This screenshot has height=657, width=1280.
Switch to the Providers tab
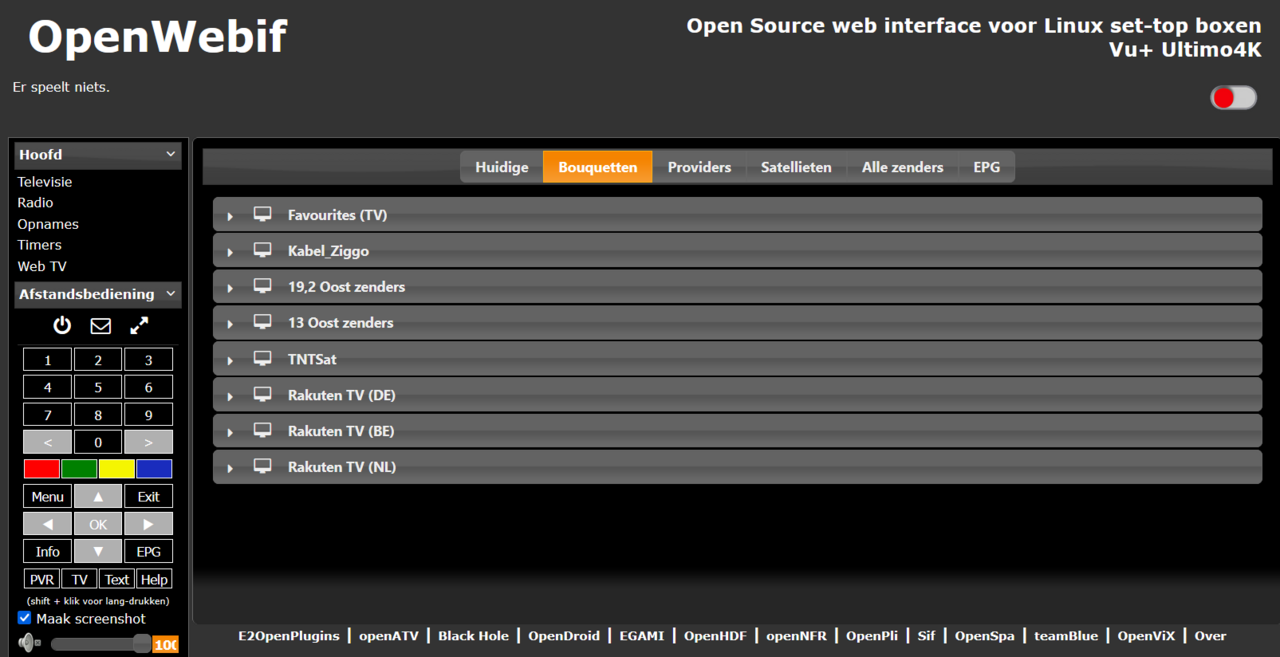click(699, 167)
